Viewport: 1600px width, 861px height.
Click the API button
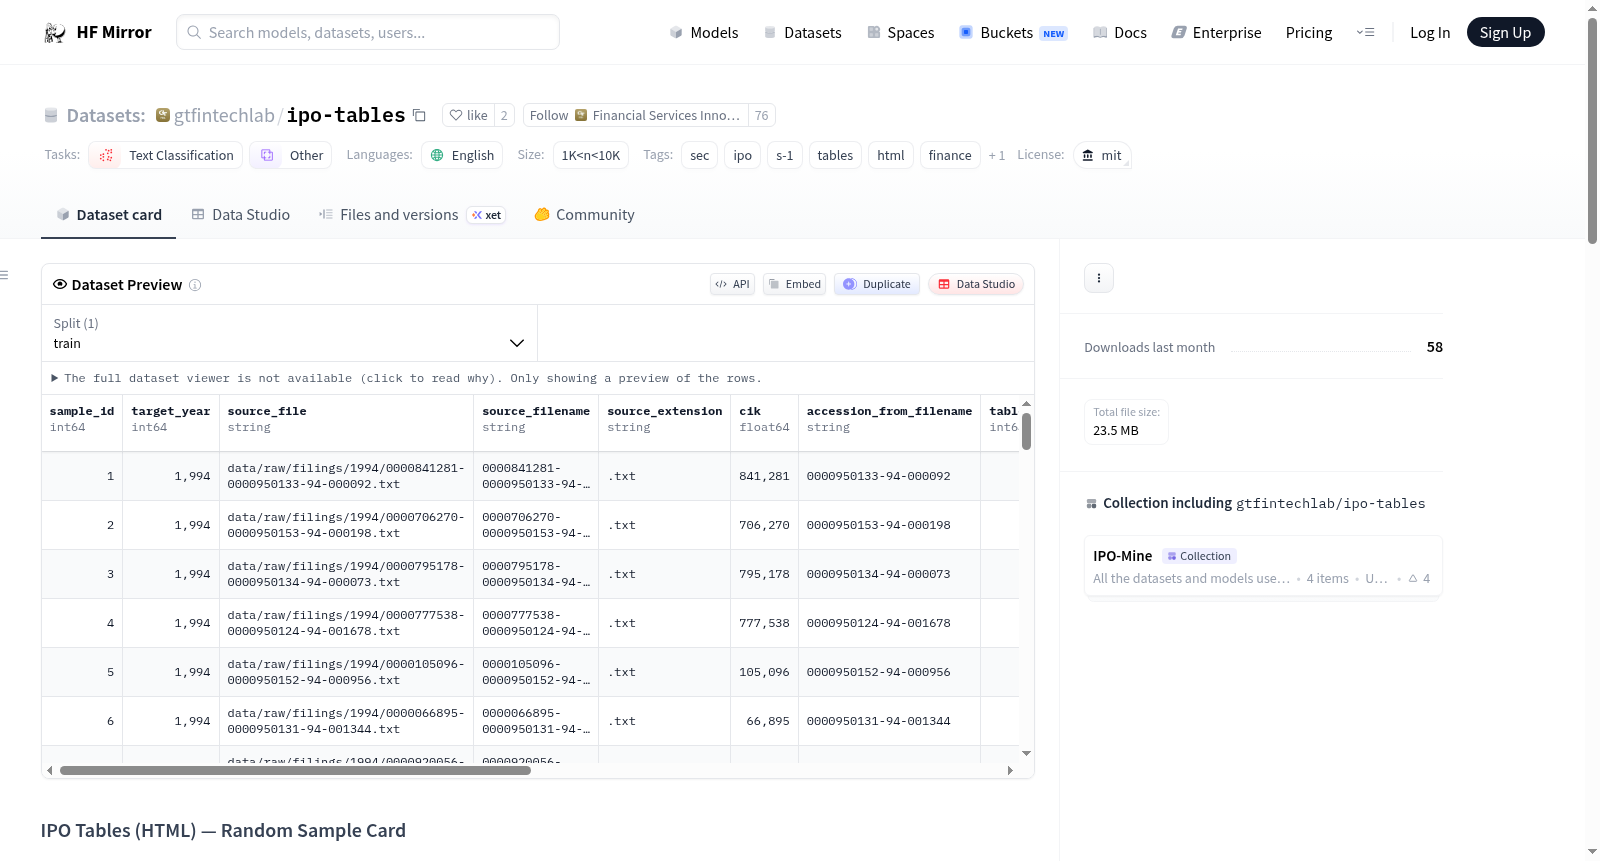[732, 284]
